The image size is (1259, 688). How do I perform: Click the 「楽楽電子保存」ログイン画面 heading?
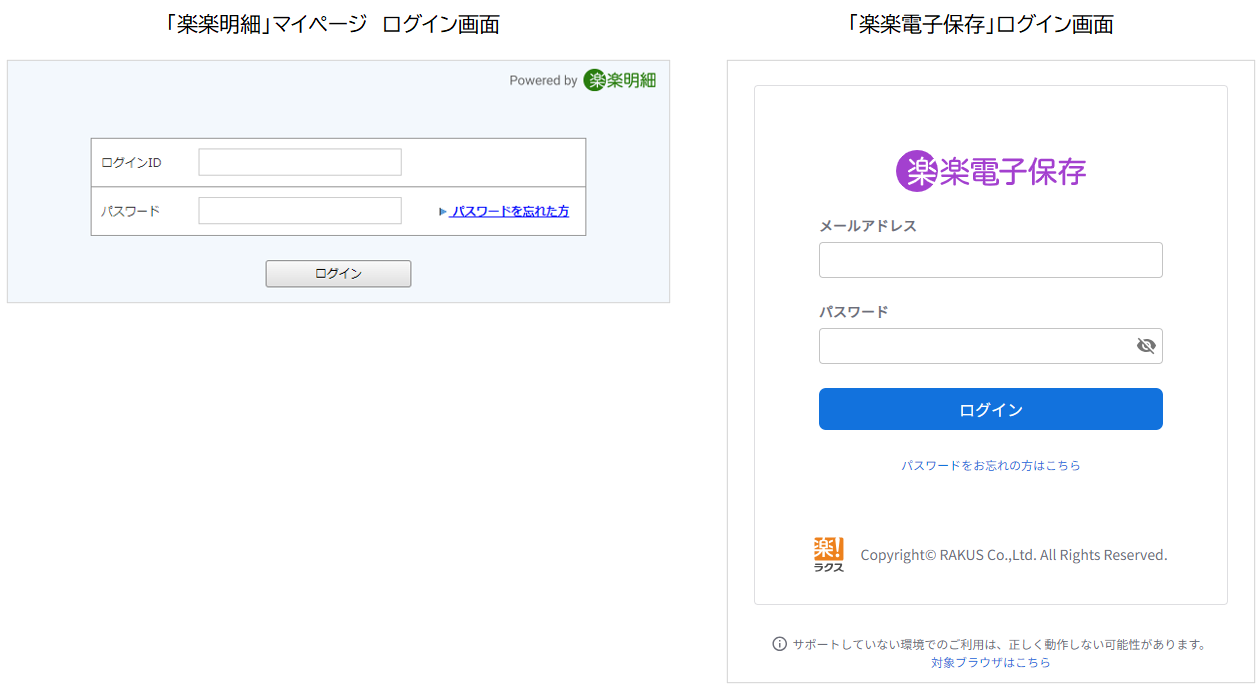[x=980, y=25]
